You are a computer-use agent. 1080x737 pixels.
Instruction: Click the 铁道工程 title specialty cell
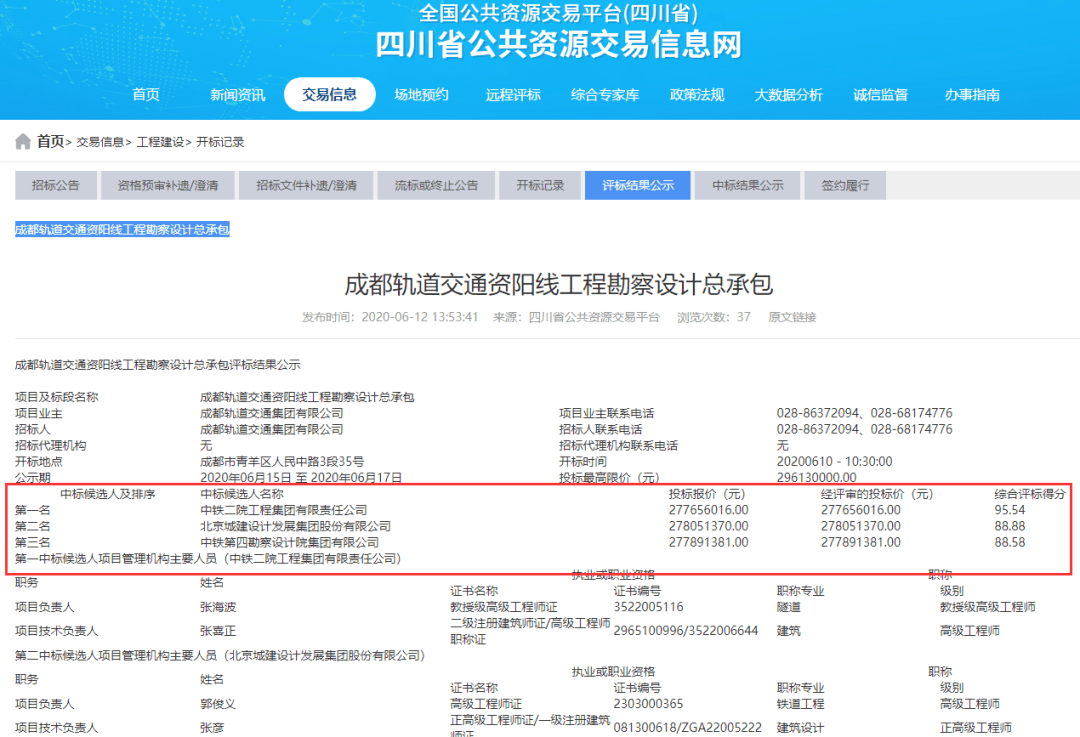(x=800, y=704)
